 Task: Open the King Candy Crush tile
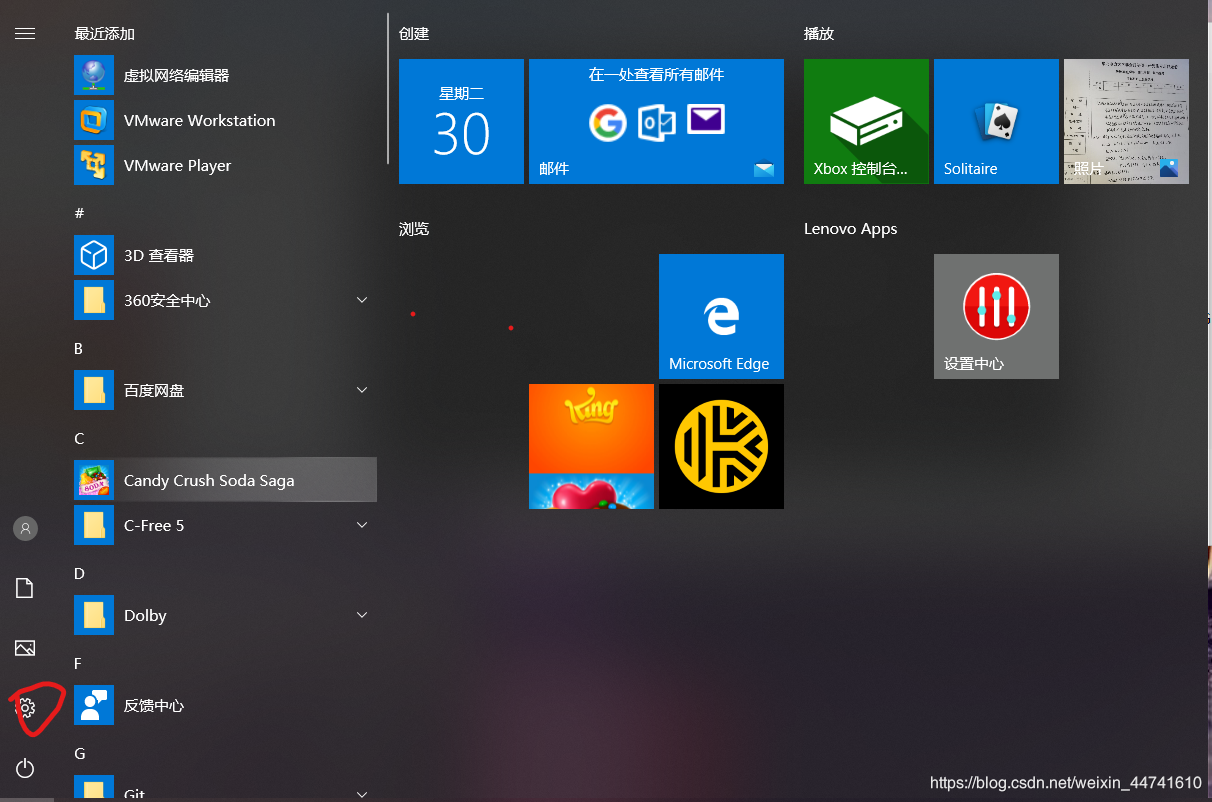tap(591, 446)
